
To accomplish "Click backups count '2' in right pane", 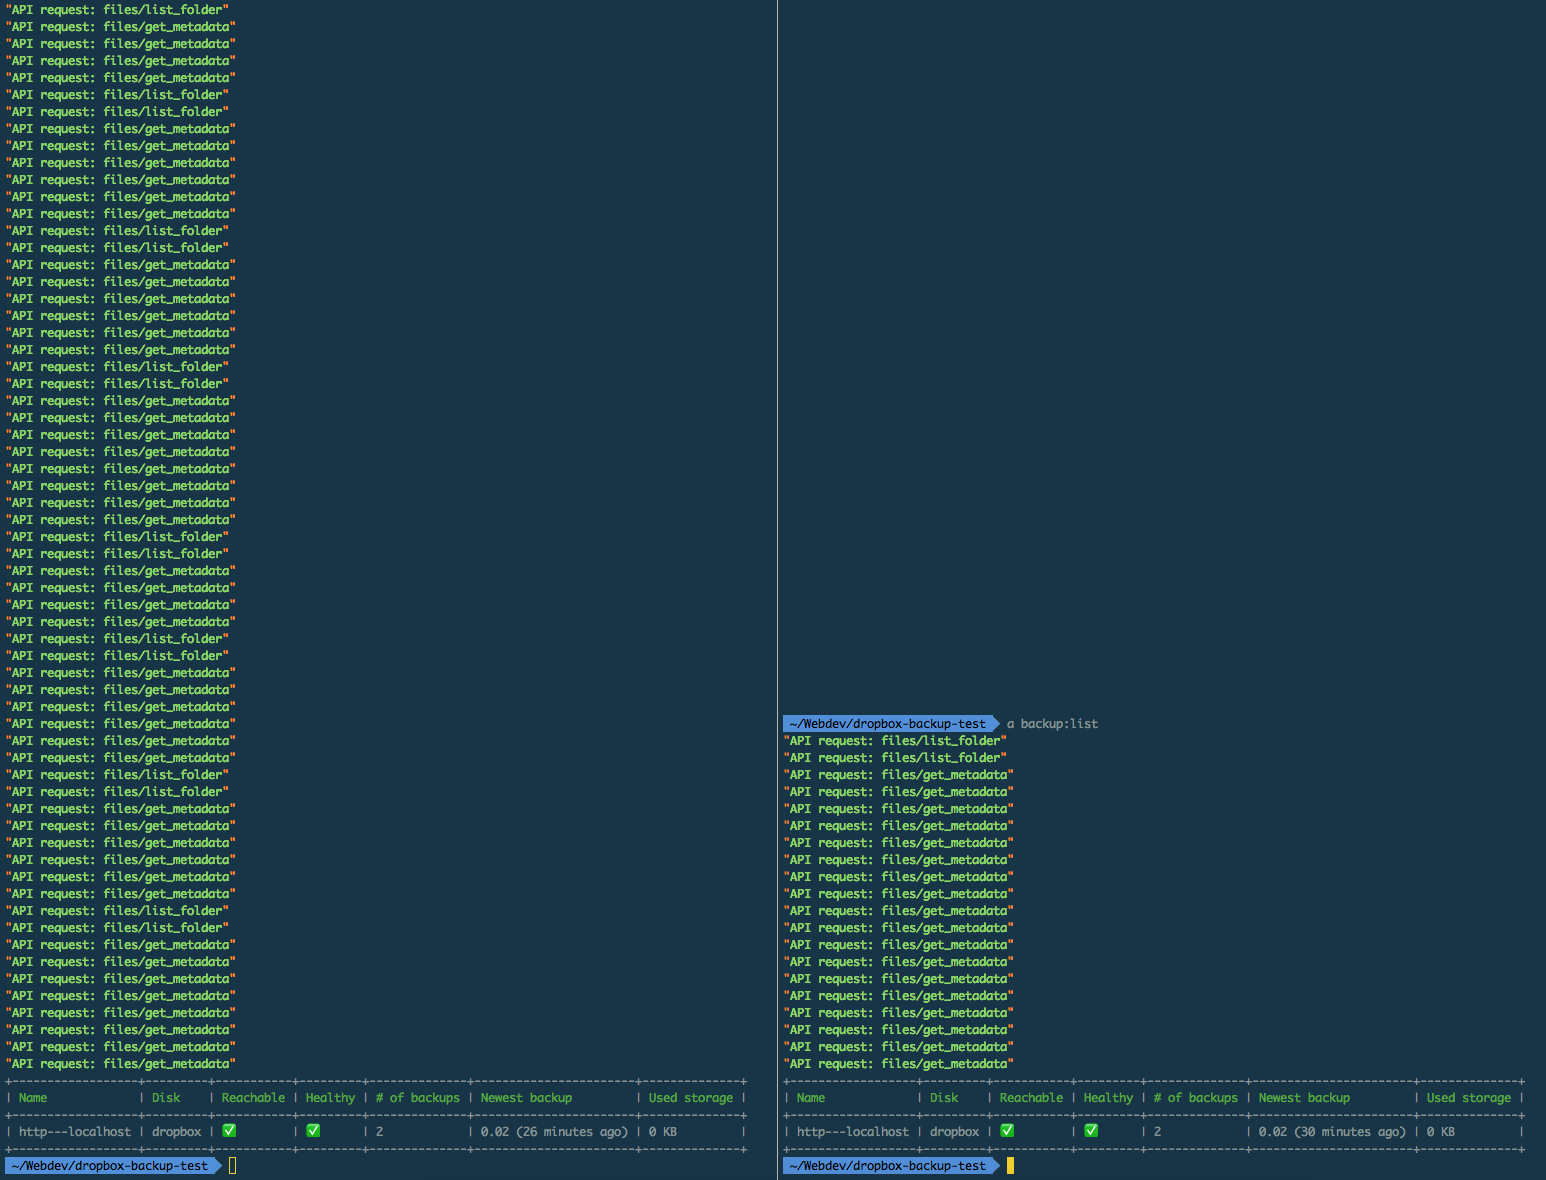I will tap(1158, 1132).
